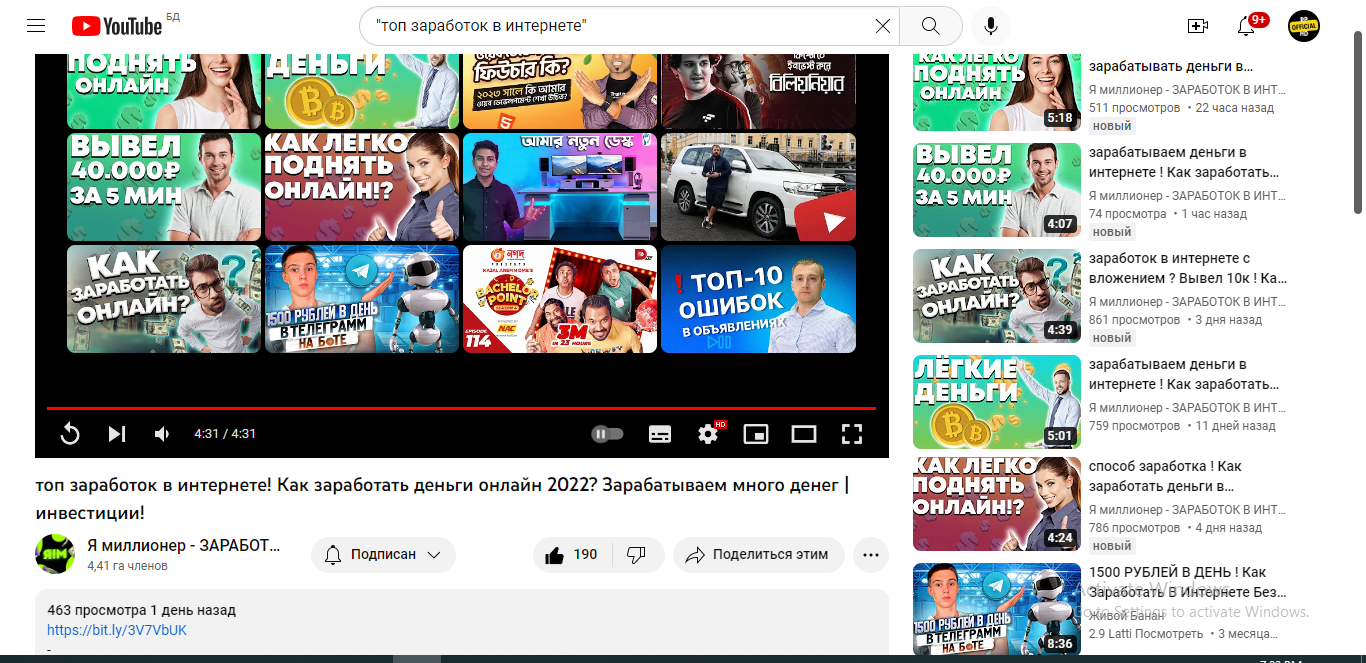Open endscreen video 1500 рублей в день

[x=362, y=299]
